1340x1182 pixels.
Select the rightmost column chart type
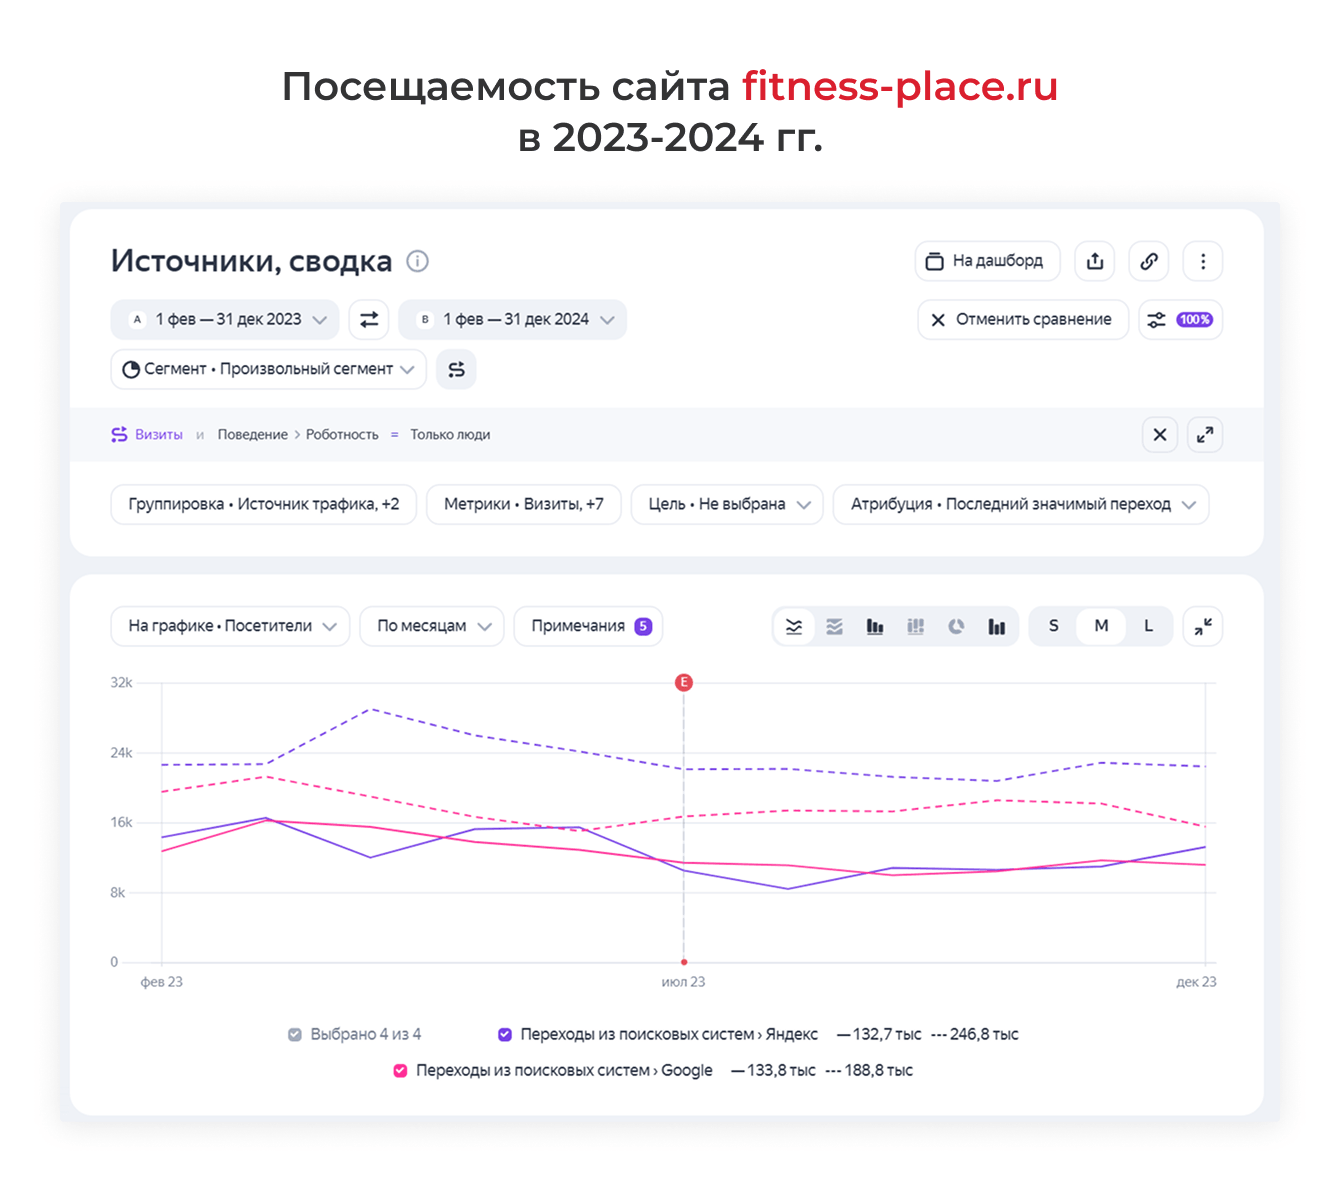coord(997,626)
